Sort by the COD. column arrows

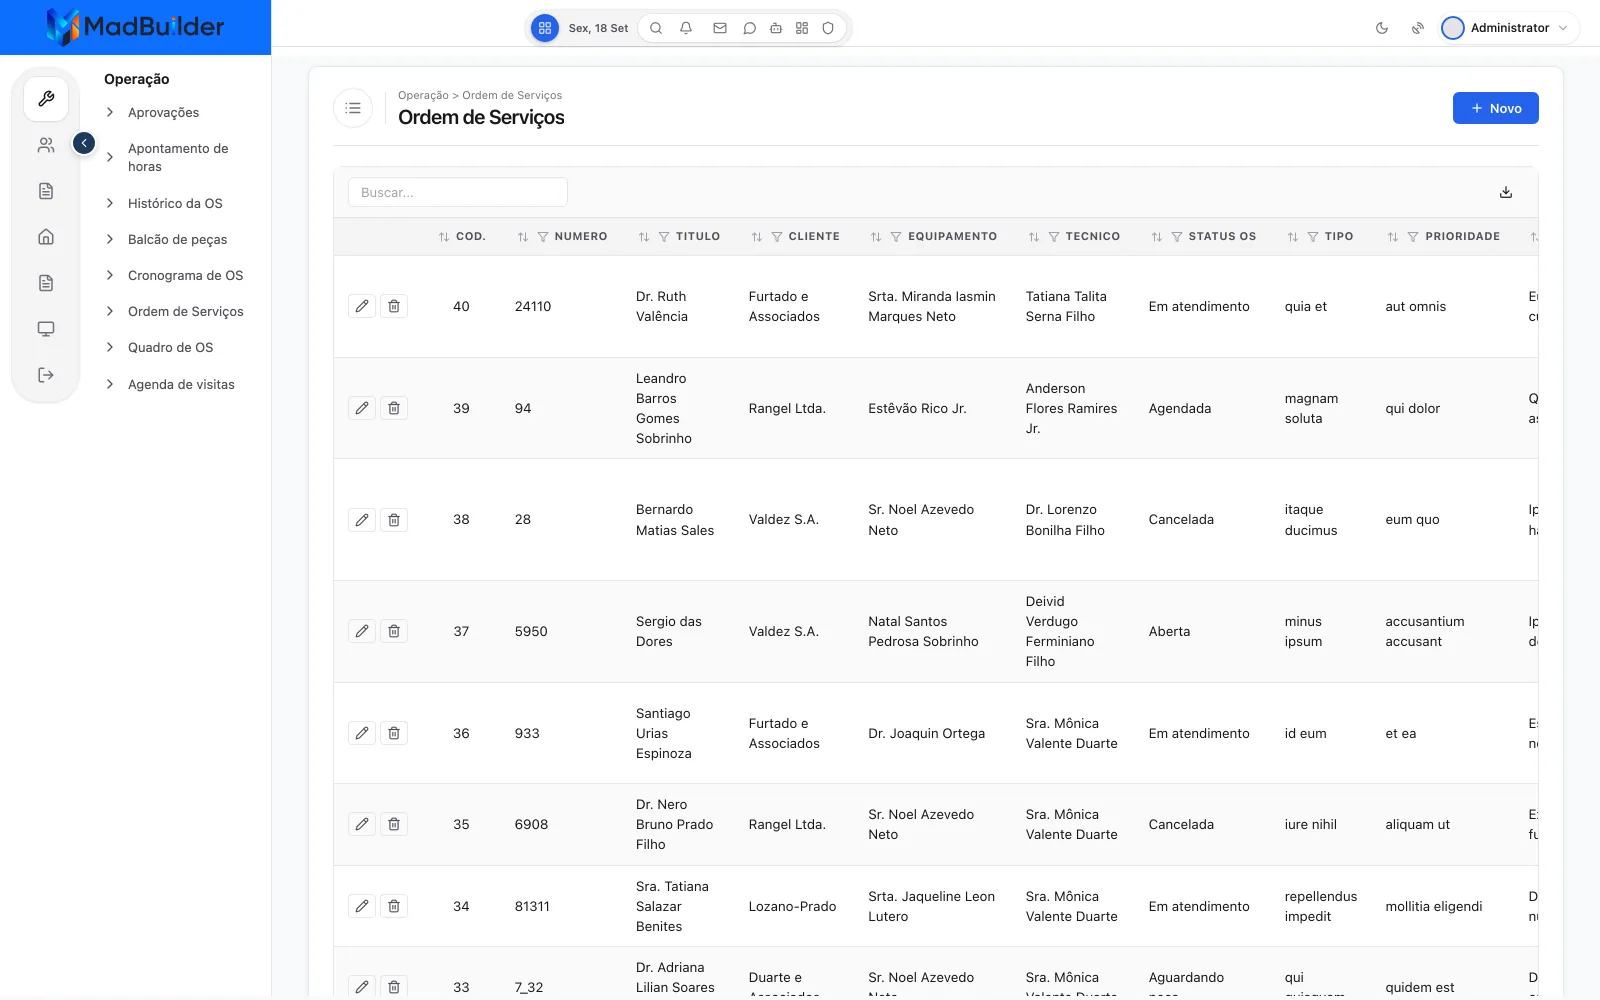coord(444,237)
